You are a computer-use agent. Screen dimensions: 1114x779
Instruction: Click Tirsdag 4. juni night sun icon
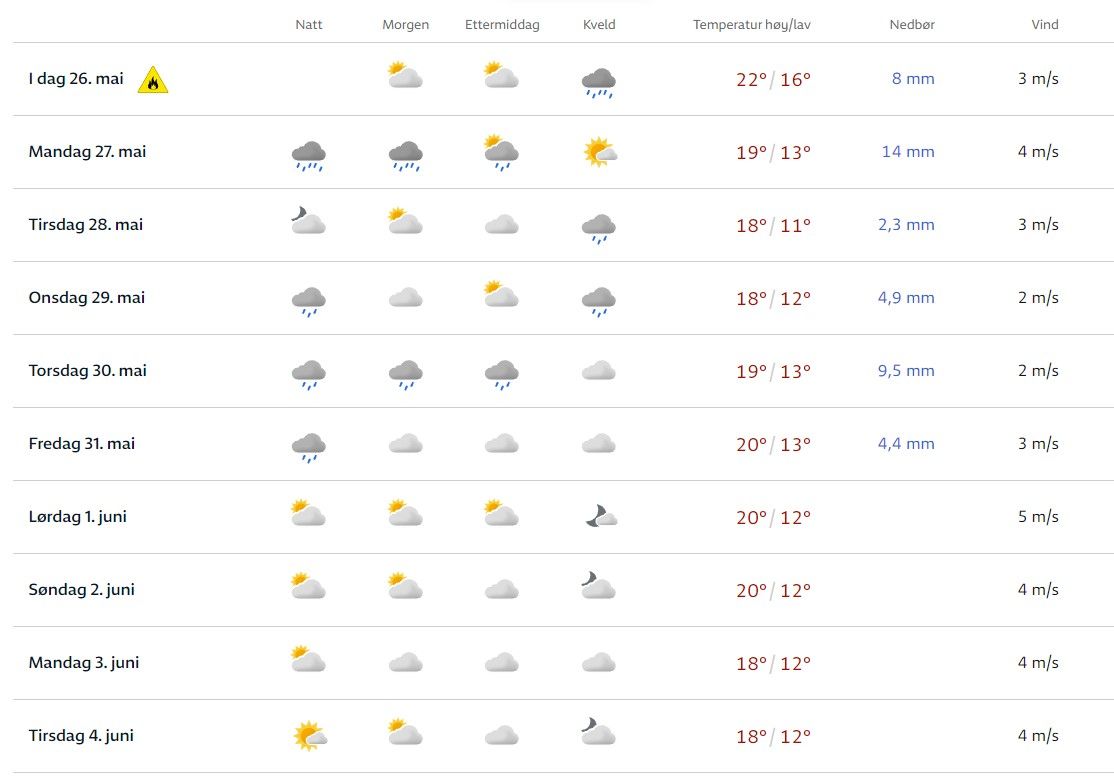(309, 737)
